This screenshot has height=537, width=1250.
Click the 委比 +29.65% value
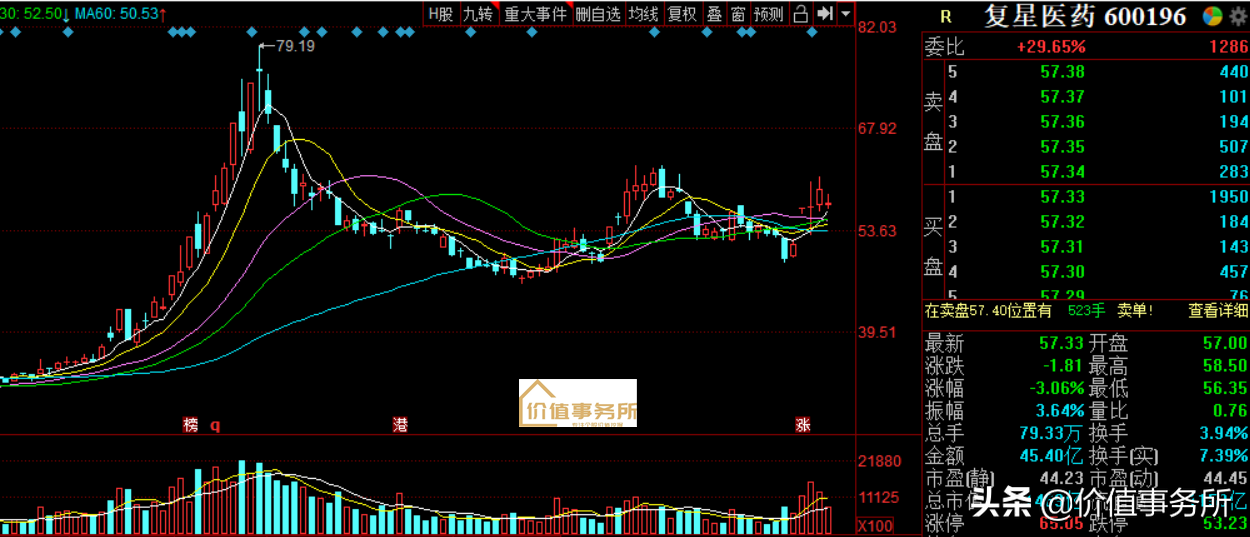click(1051, 46)
